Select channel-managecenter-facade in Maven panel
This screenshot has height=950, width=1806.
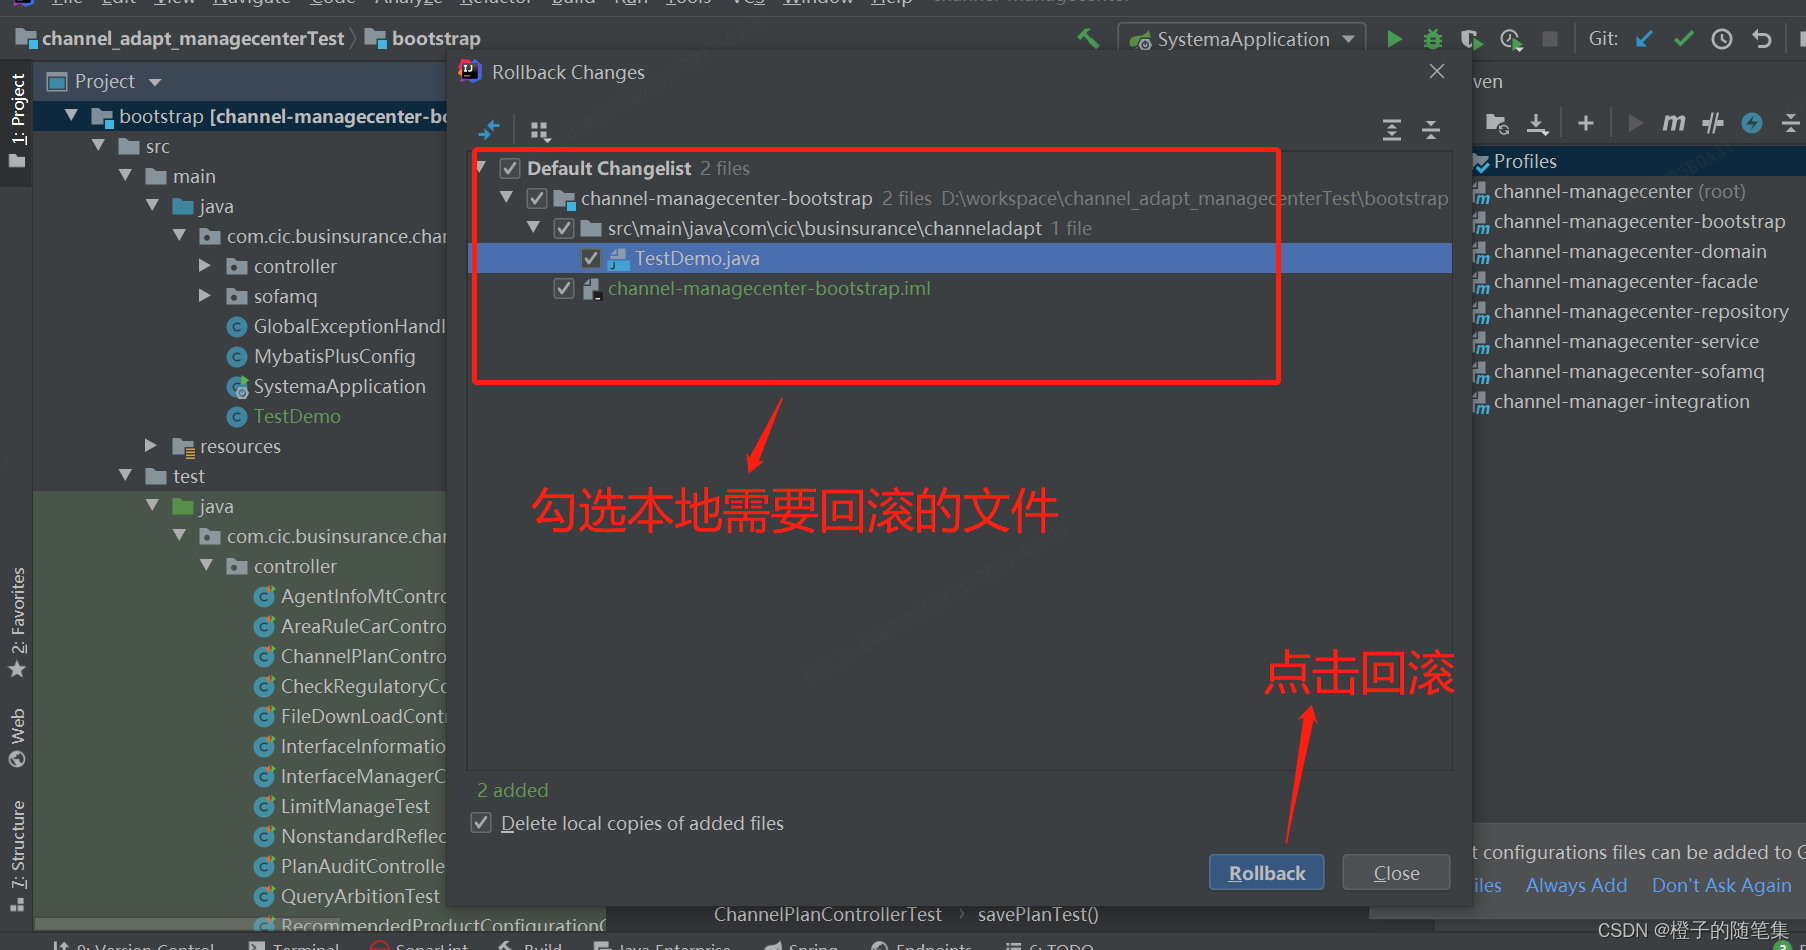coord(1626,281)
